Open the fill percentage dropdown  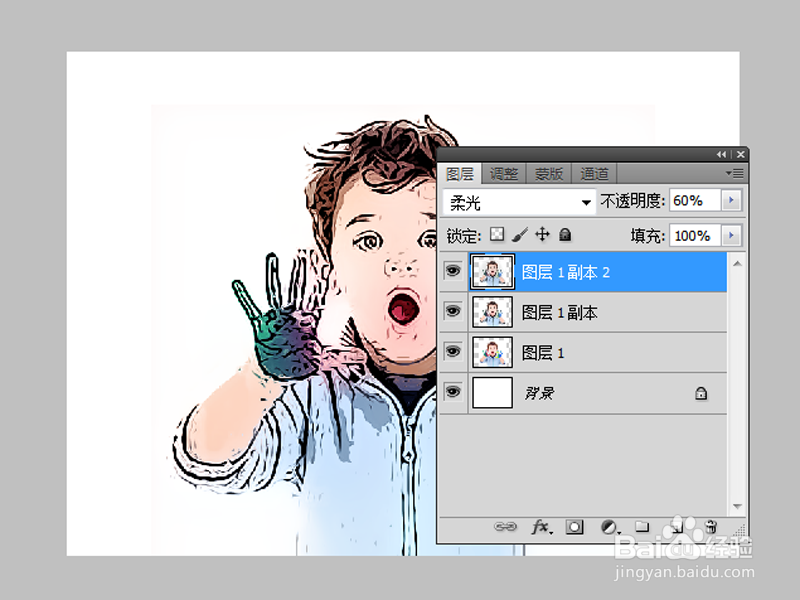pos(731,235)
